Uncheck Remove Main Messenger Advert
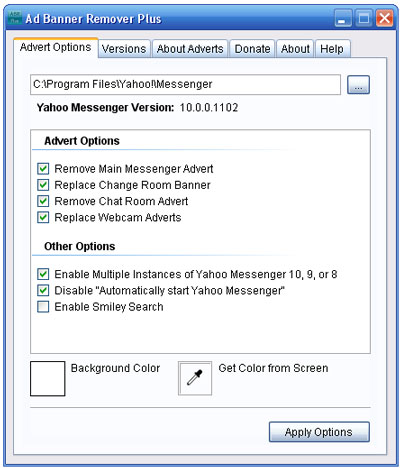400x468 pixels. tap(43, 169)
